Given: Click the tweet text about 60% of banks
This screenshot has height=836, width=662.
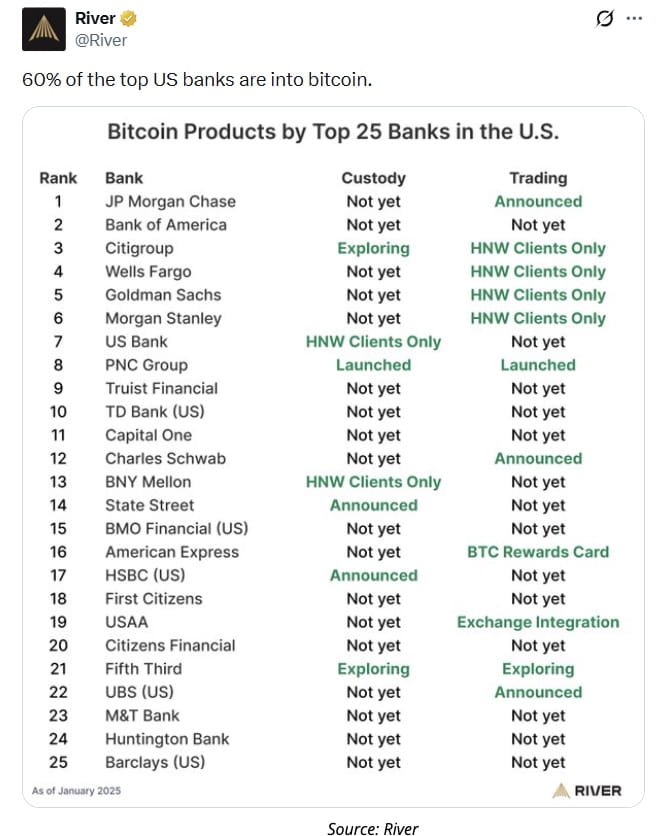Looking at the screenshot, I should click(197, 79).
